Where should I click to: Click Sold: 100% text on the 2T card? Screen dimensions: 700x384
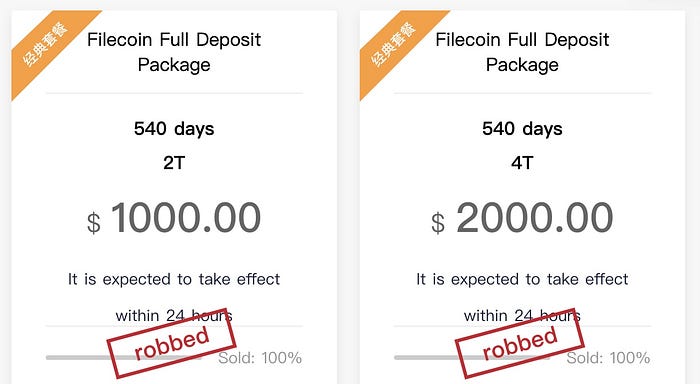tap(260, 358)
